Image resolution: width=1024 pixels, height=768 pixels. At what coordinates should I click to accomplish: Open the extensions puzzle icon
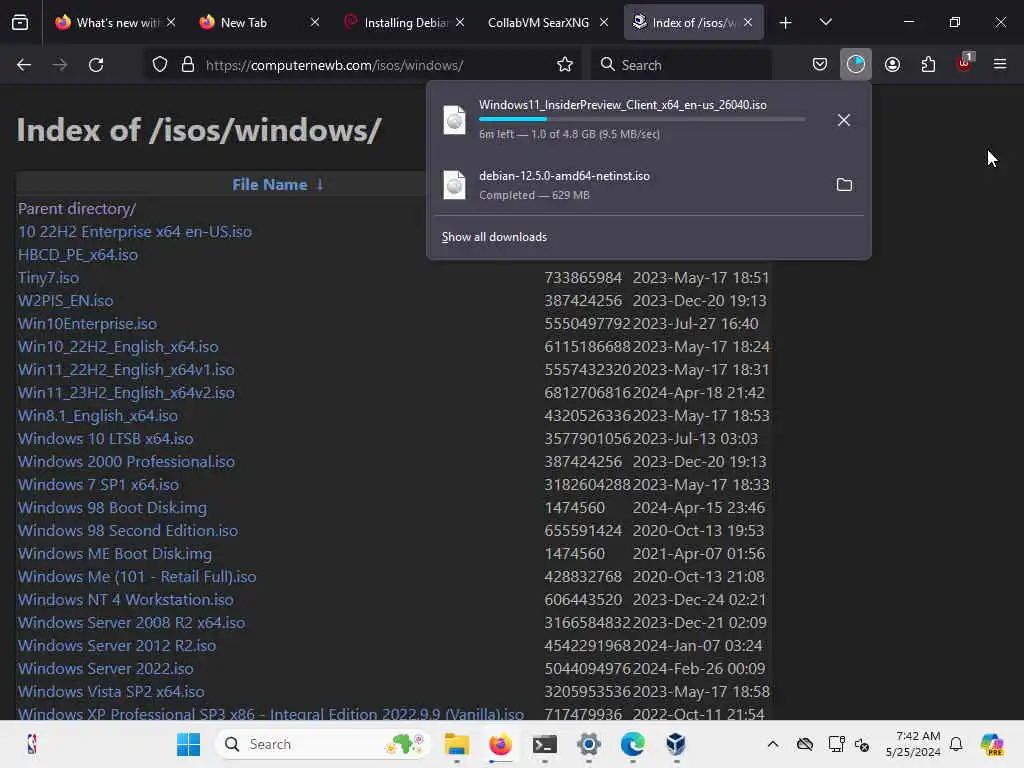coord(928,65)
